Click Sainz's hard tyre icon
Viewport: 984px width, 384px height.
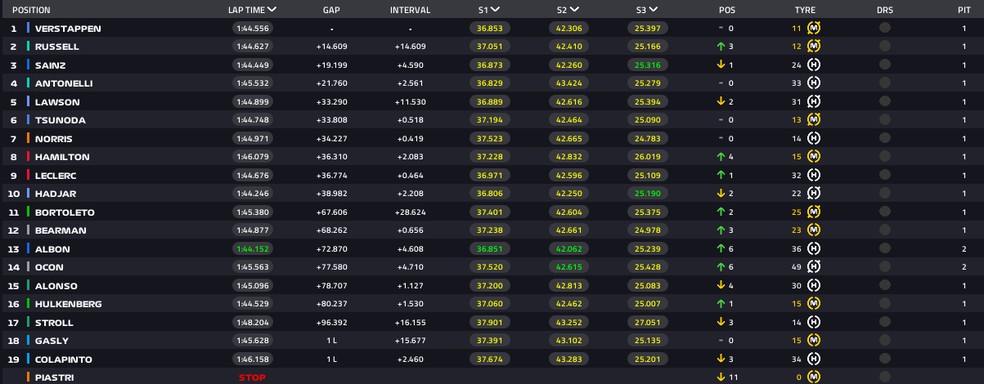point(814,65)
